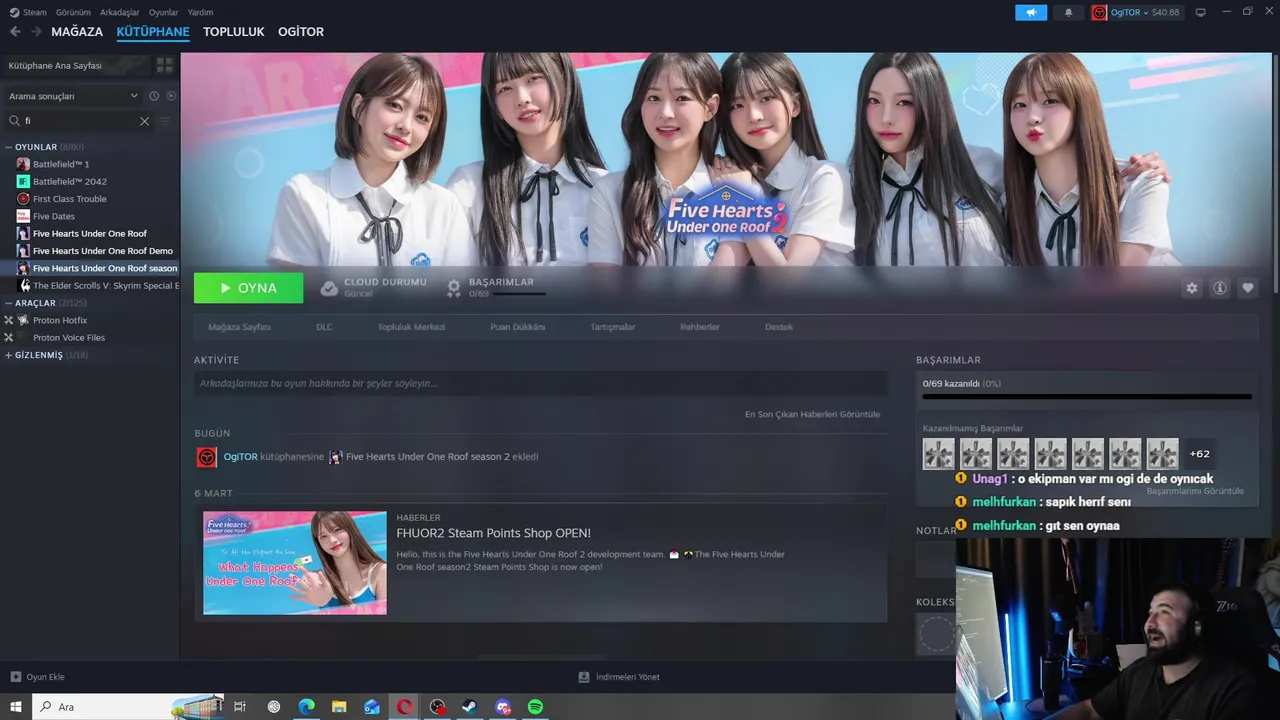Open Microsoft Edge from the taskbar
Image resolution: width=1280 pixels, height=720 pixels.
click(x=306, y=707)
